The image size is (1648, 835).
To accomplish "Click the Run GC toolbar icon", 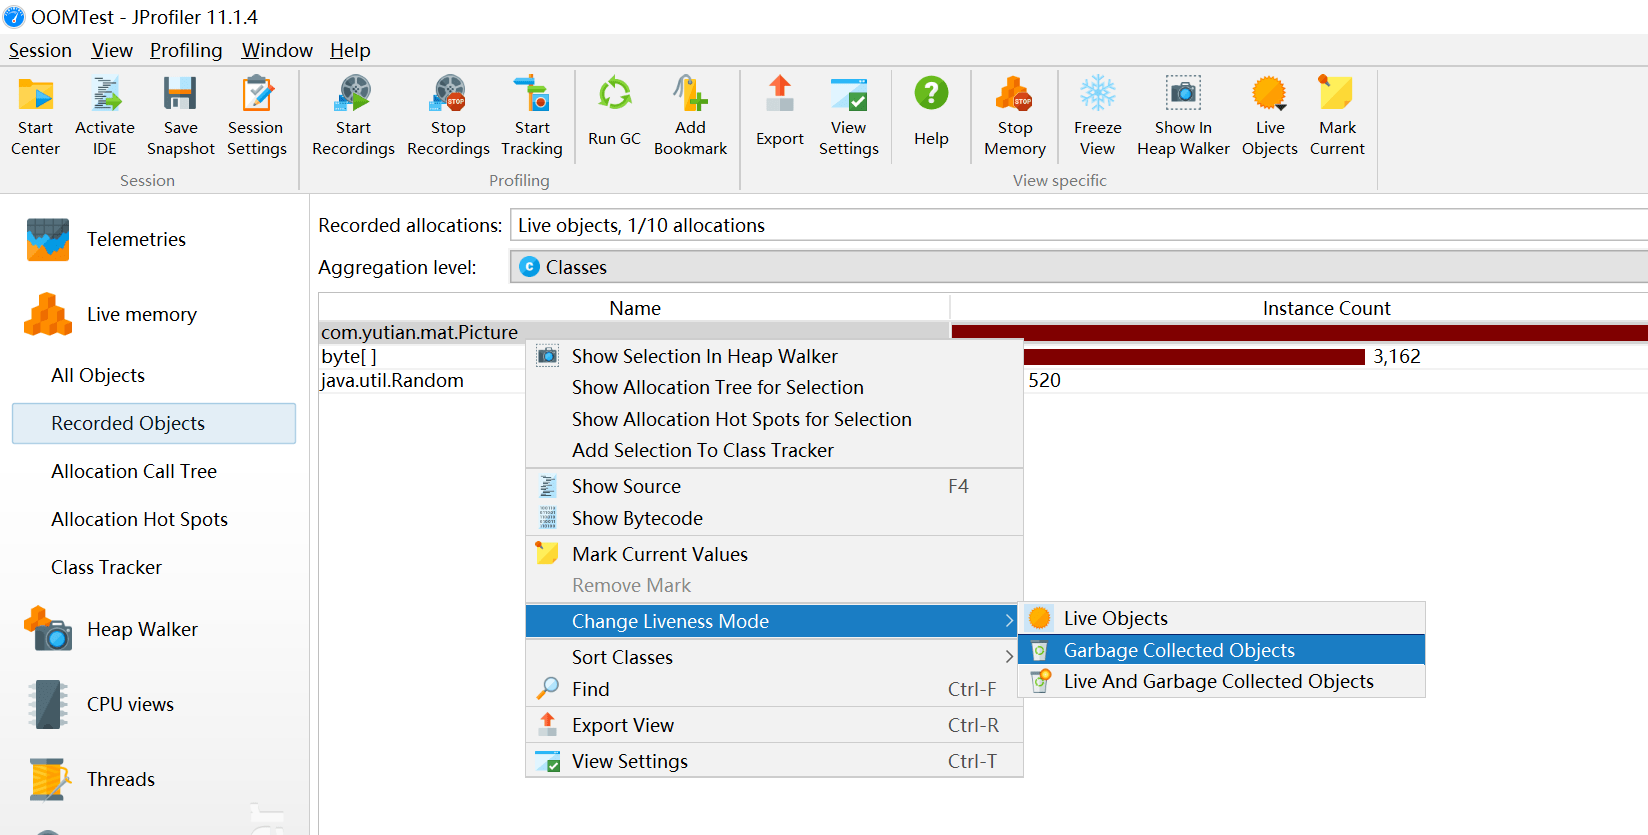I will (614, 96).
